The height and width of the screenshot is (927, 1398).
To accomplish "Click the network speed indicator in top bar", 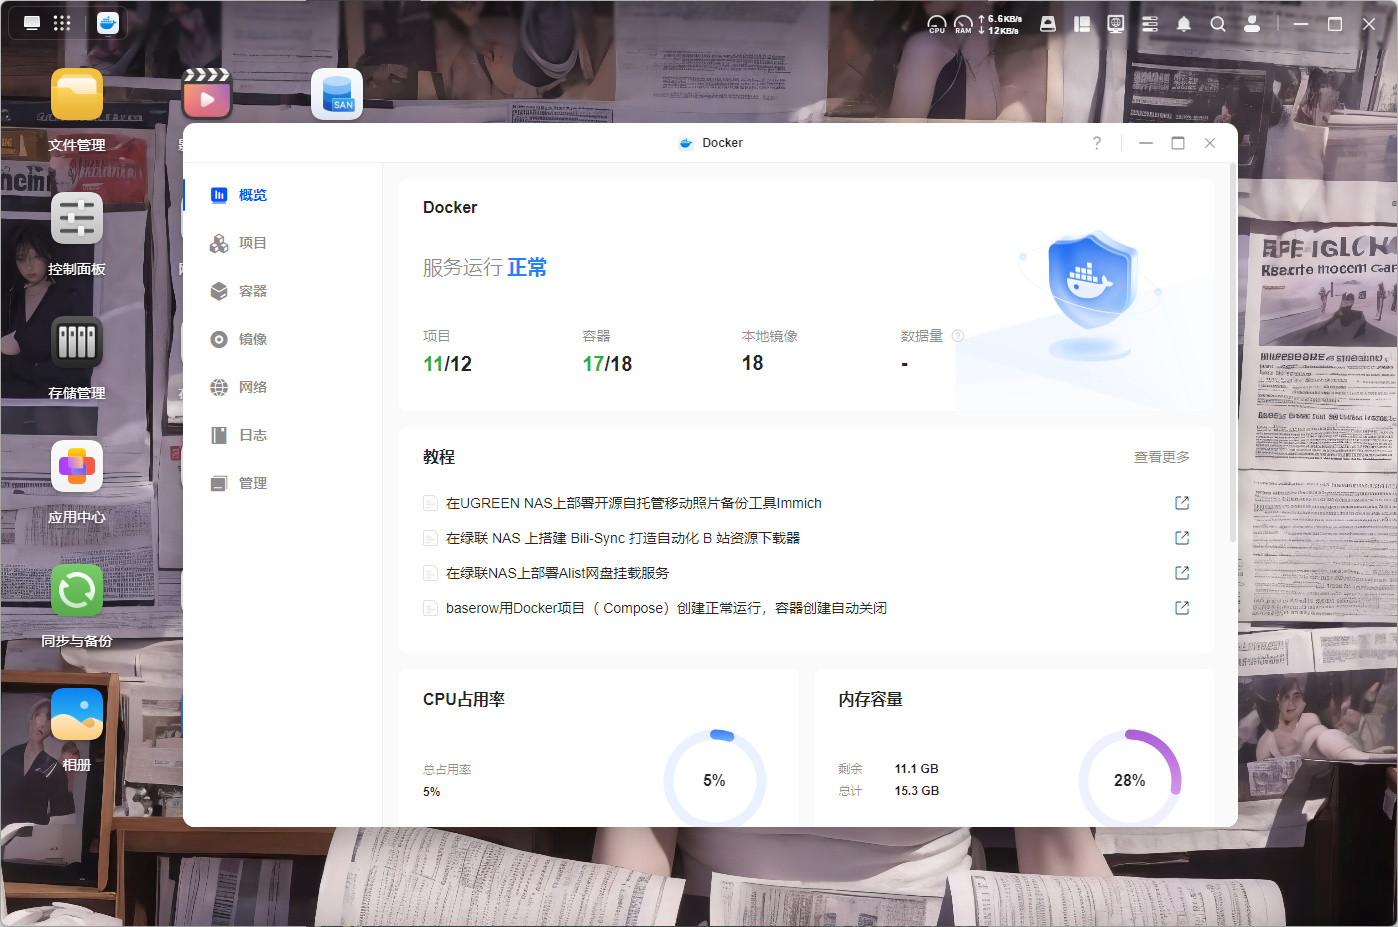I will click(999, 24).
